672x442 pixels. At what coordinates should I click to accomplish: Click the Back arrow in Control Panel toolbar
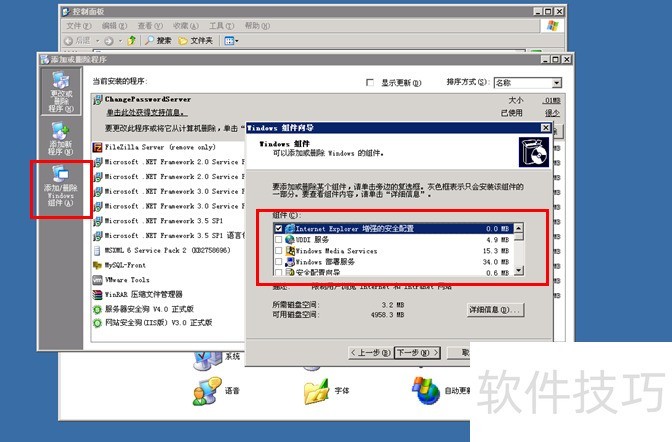[68, 41]
